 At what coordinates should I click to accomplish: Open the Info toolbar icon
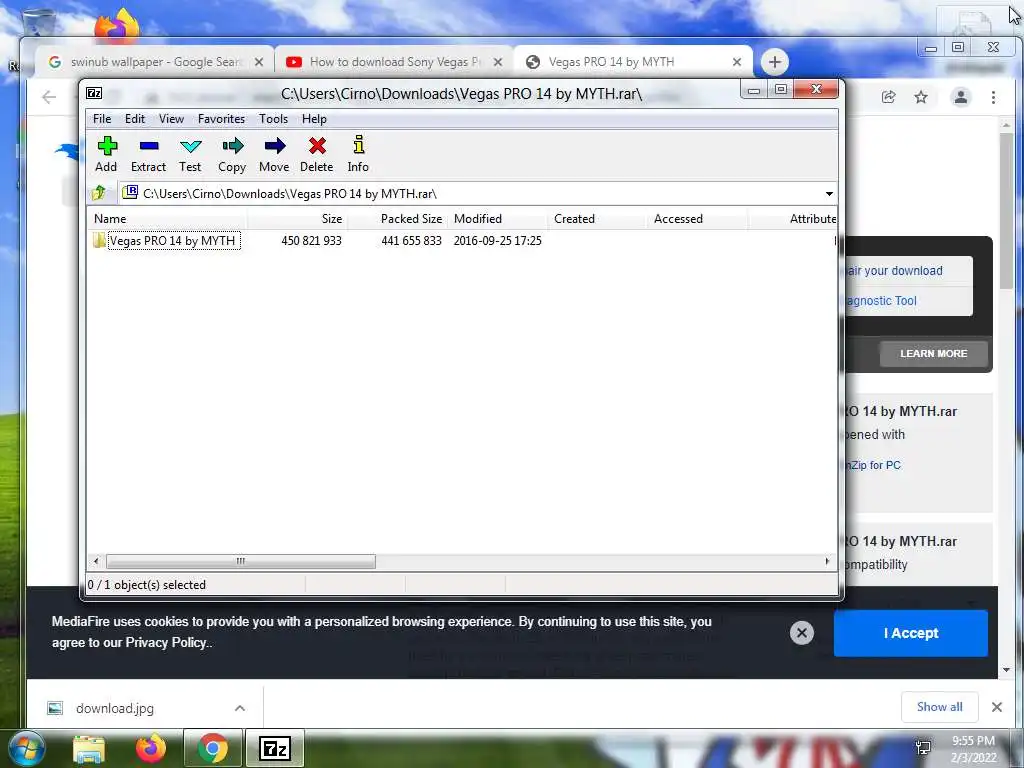[358, 154]
